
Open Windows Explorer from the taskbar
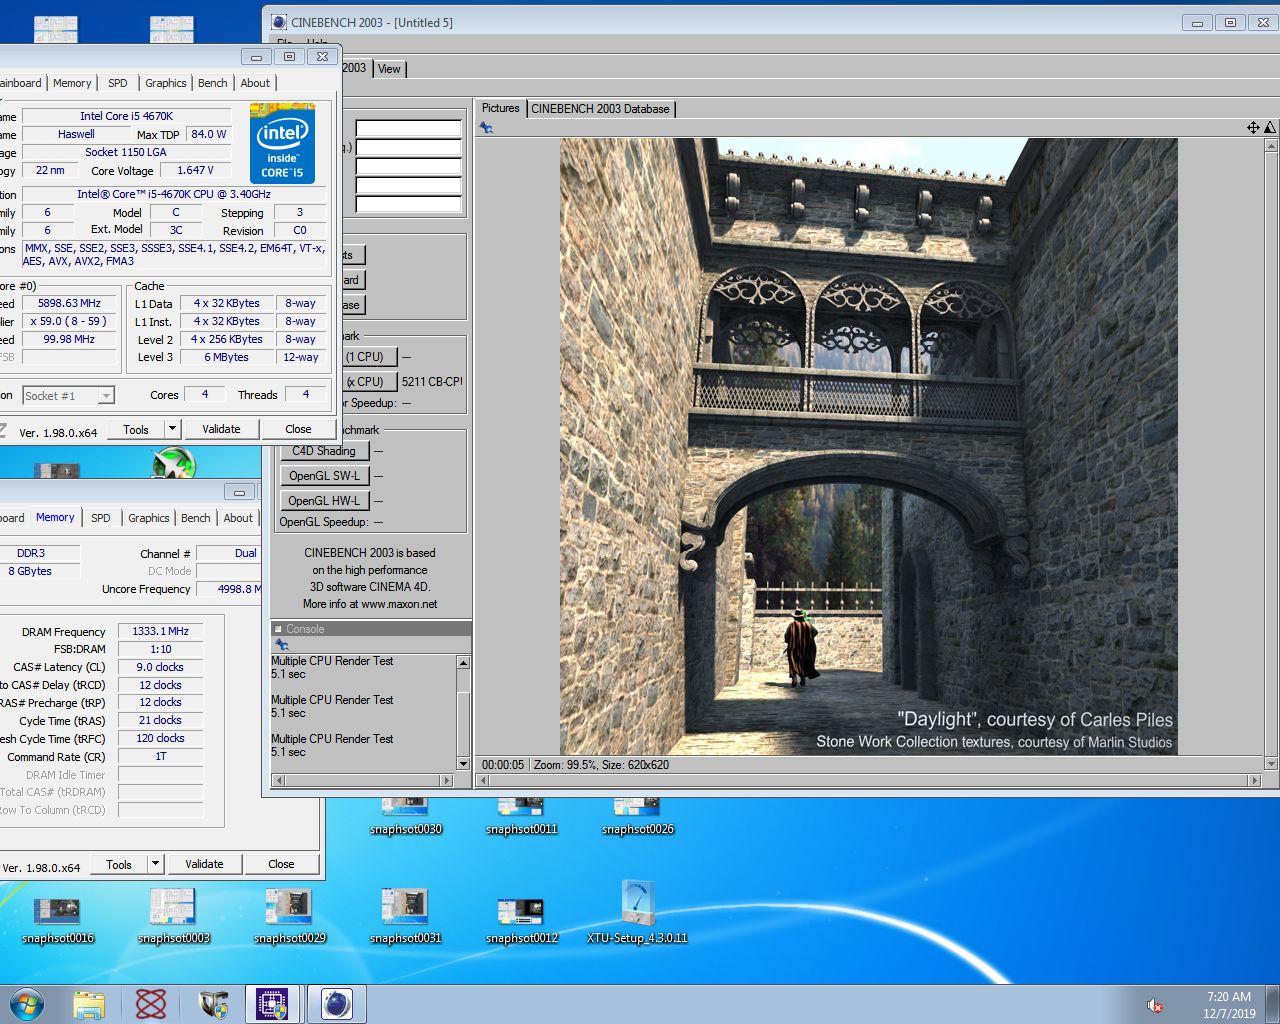coord(89,1004)
